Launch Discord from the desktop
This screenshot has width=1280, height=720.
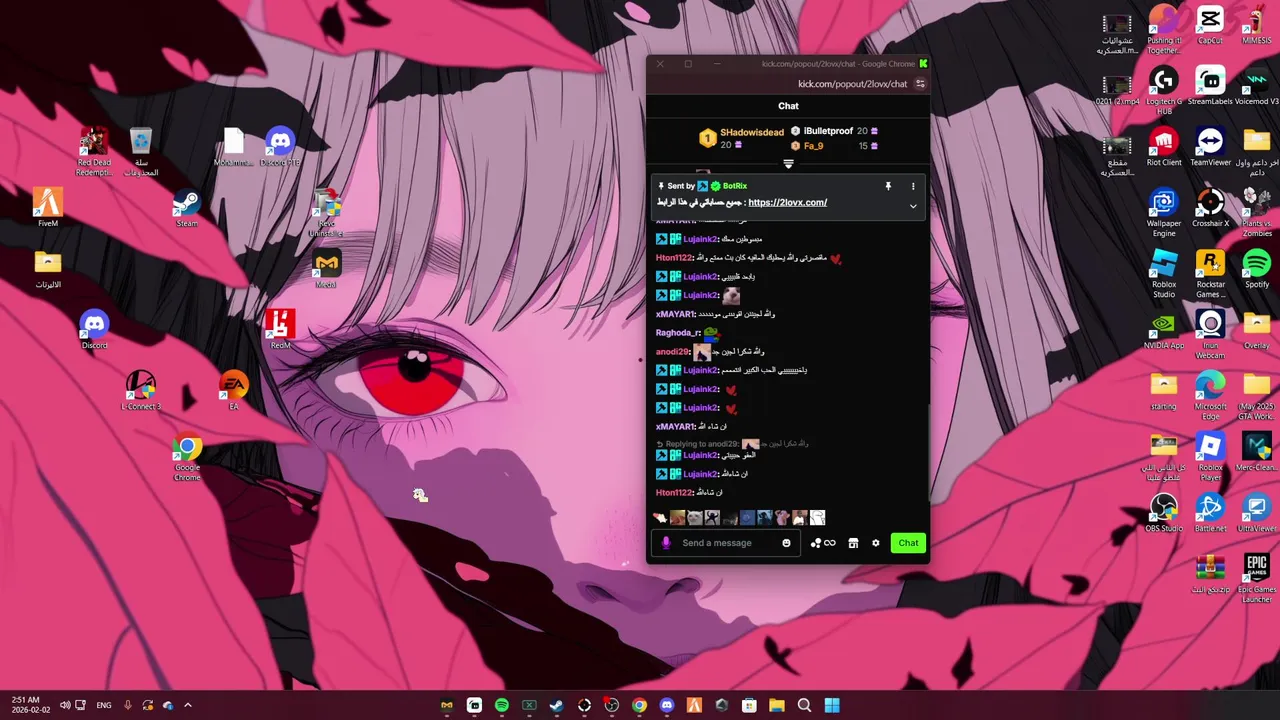[94, 331]
